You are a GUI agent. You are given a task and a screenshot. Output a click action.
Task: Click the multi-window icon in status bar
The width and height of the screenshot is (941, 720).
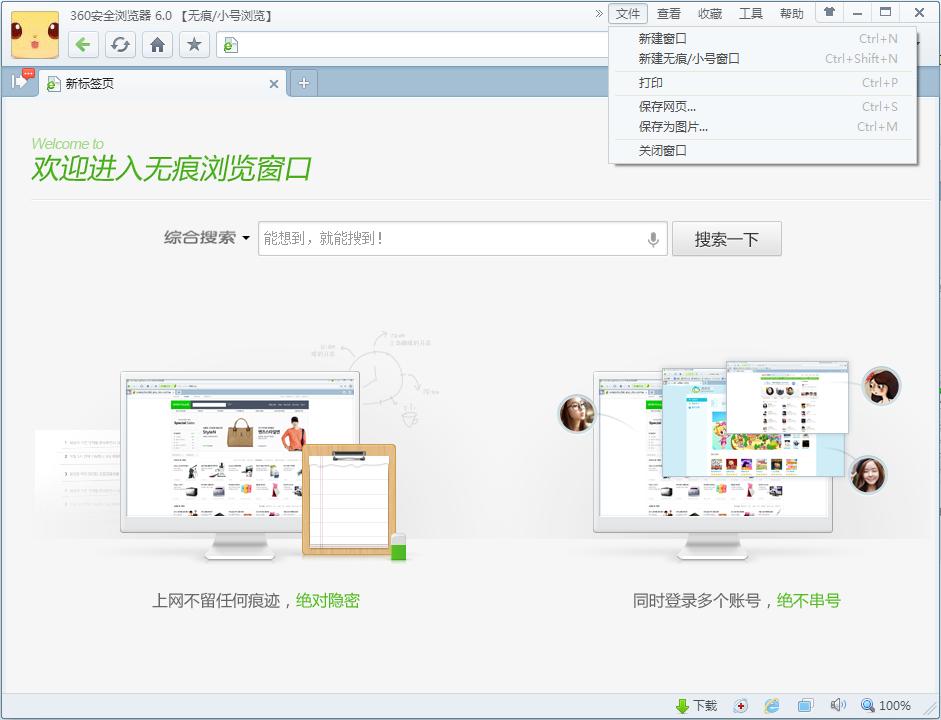coord(805,706)
